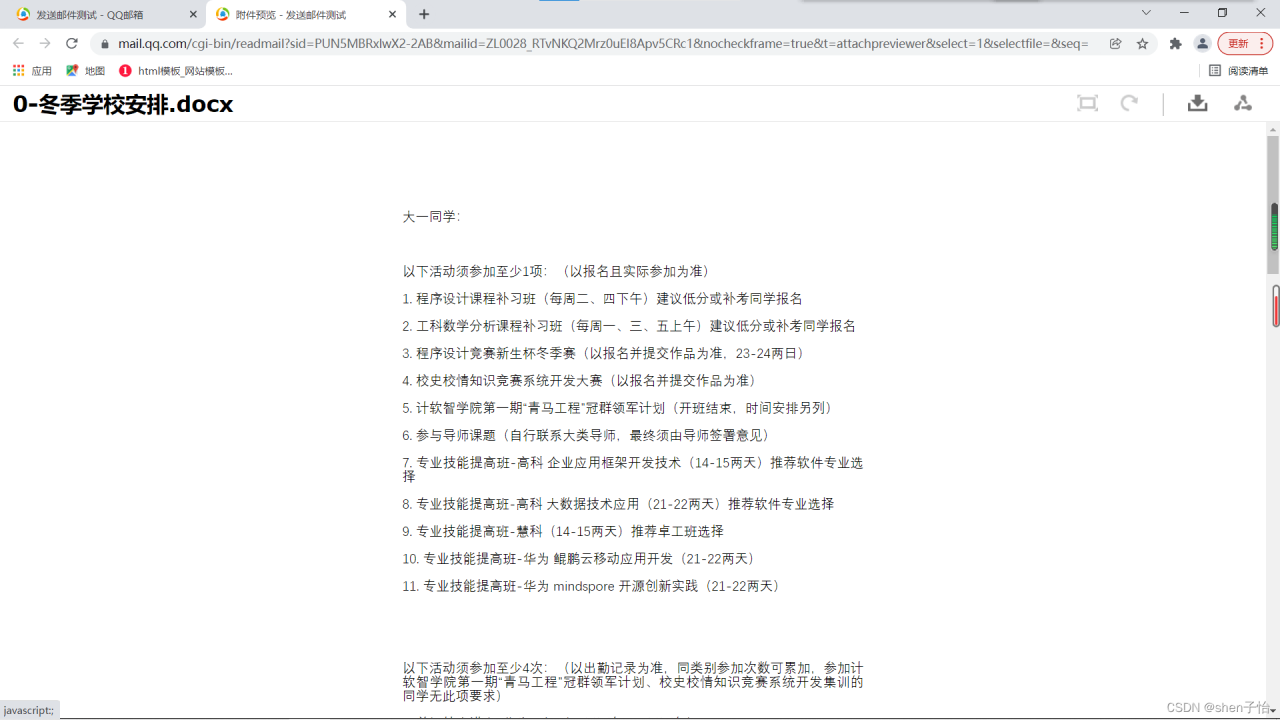Open the browser Extensions puzzle icon
The height and width of the screenshot is (720, 1280).
(x=1174, y=43)
